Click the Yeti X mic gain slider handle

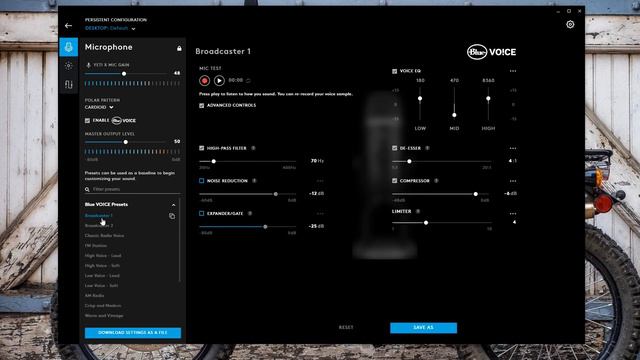(x=124, y=74)
